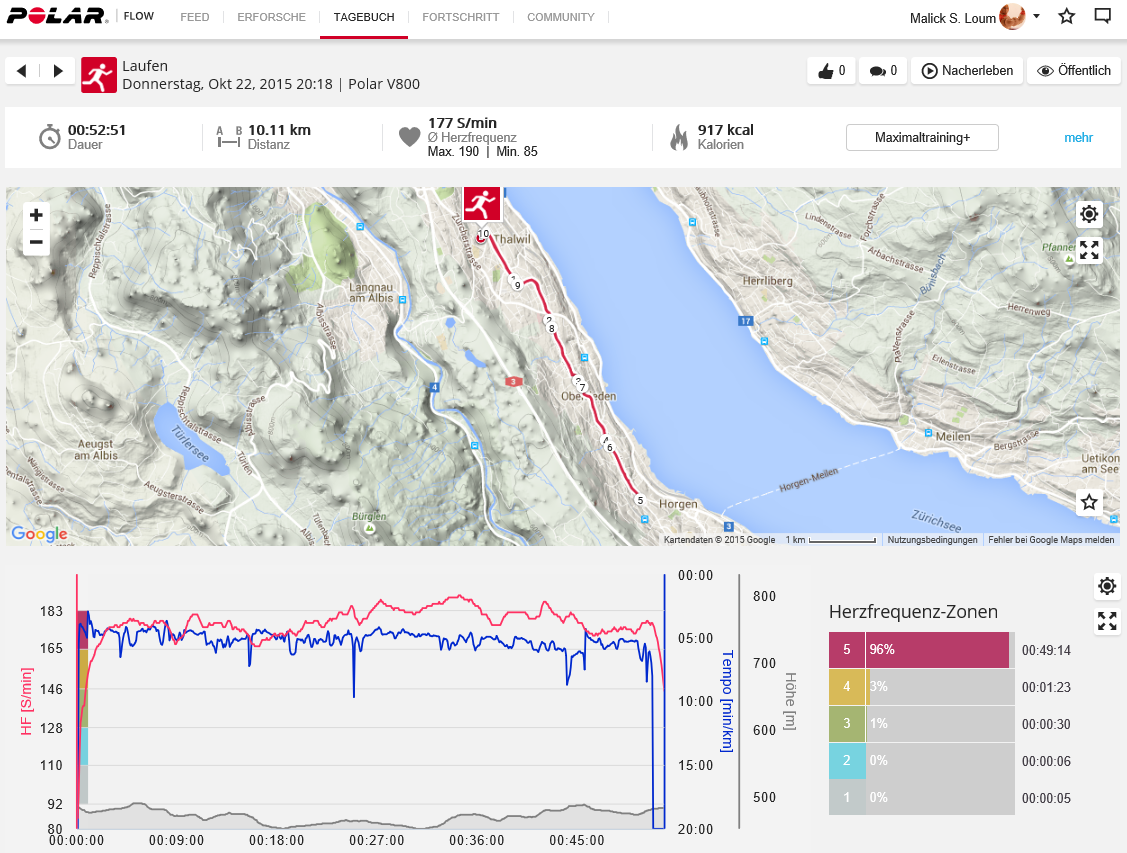The width and height of the screenshot is (1127, 853).
Task: Open the user profile dropdown arrow
Action: (1037, 17)
